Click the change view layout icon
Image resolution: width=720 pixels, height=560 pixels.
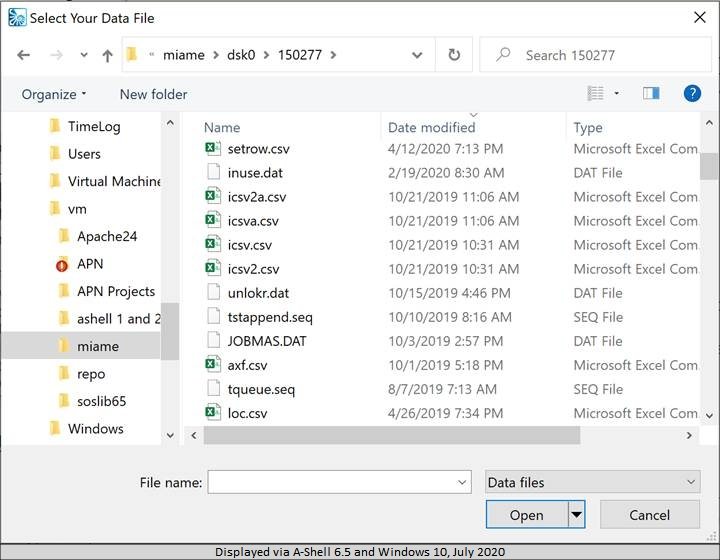[596, 93]
